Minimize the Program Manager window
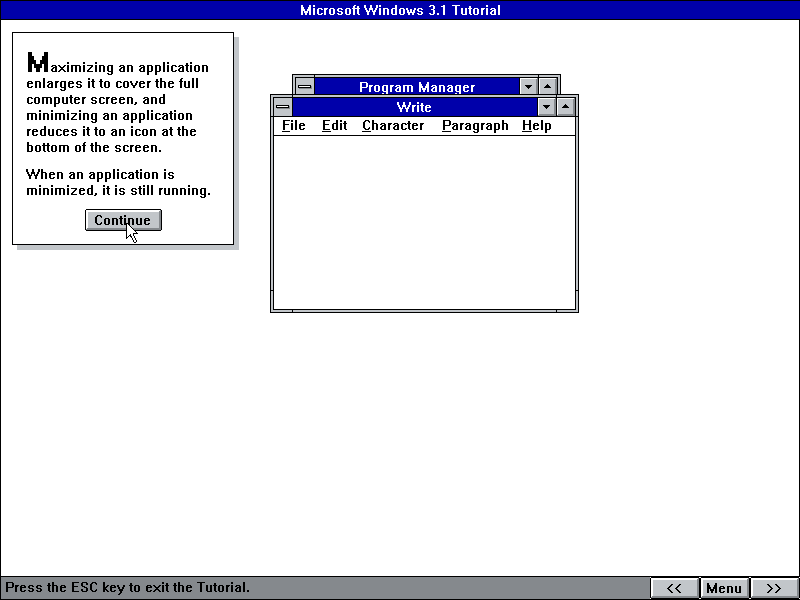Image resolution: width=800 pixels, height=600 pixels. coord(528,86)
